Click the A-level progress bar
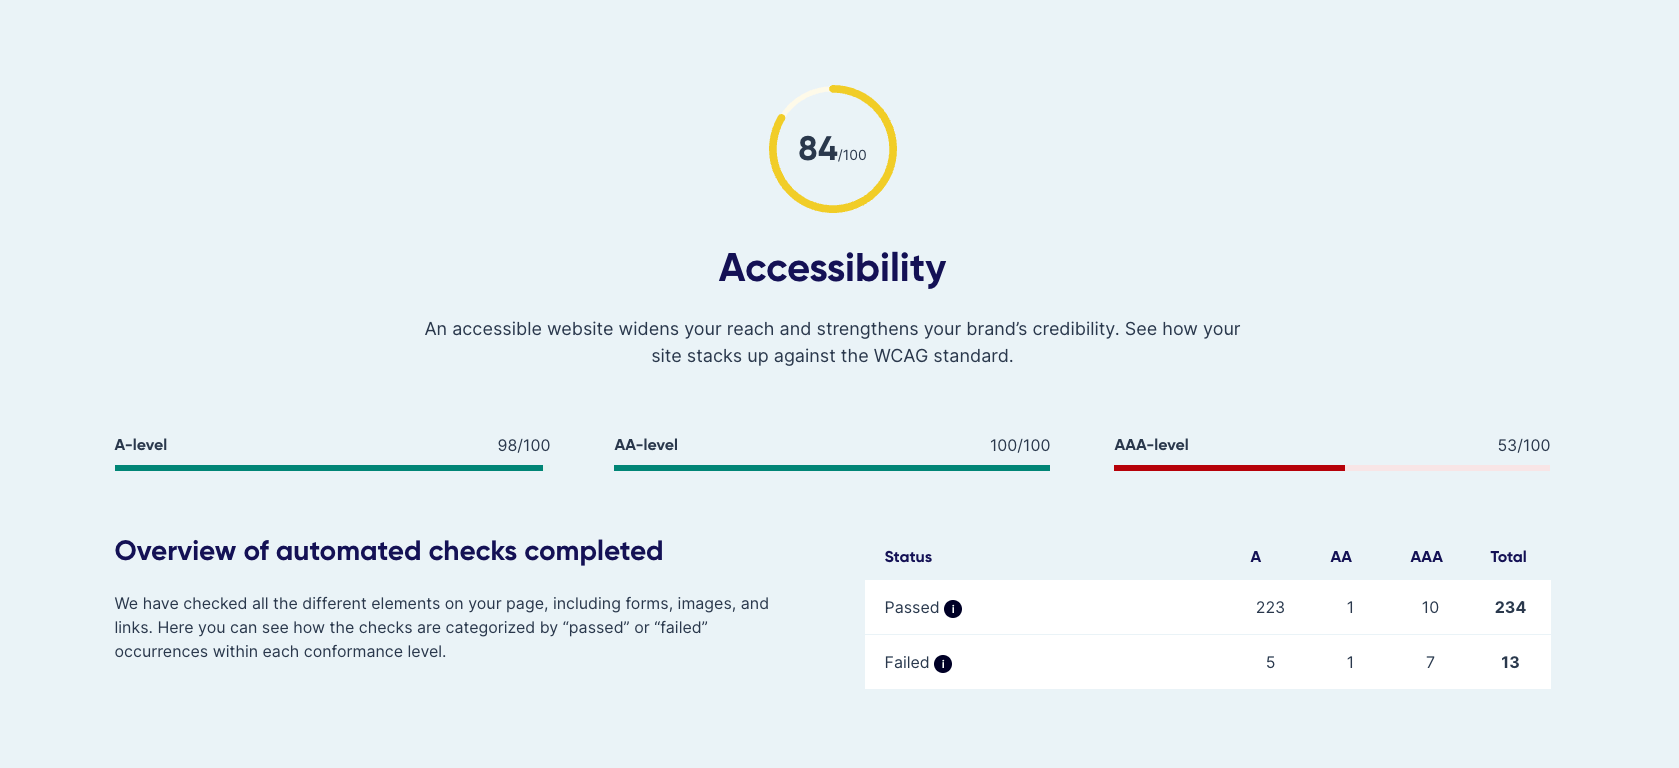This screenshot has width=1679, height=768. [332, 468]
